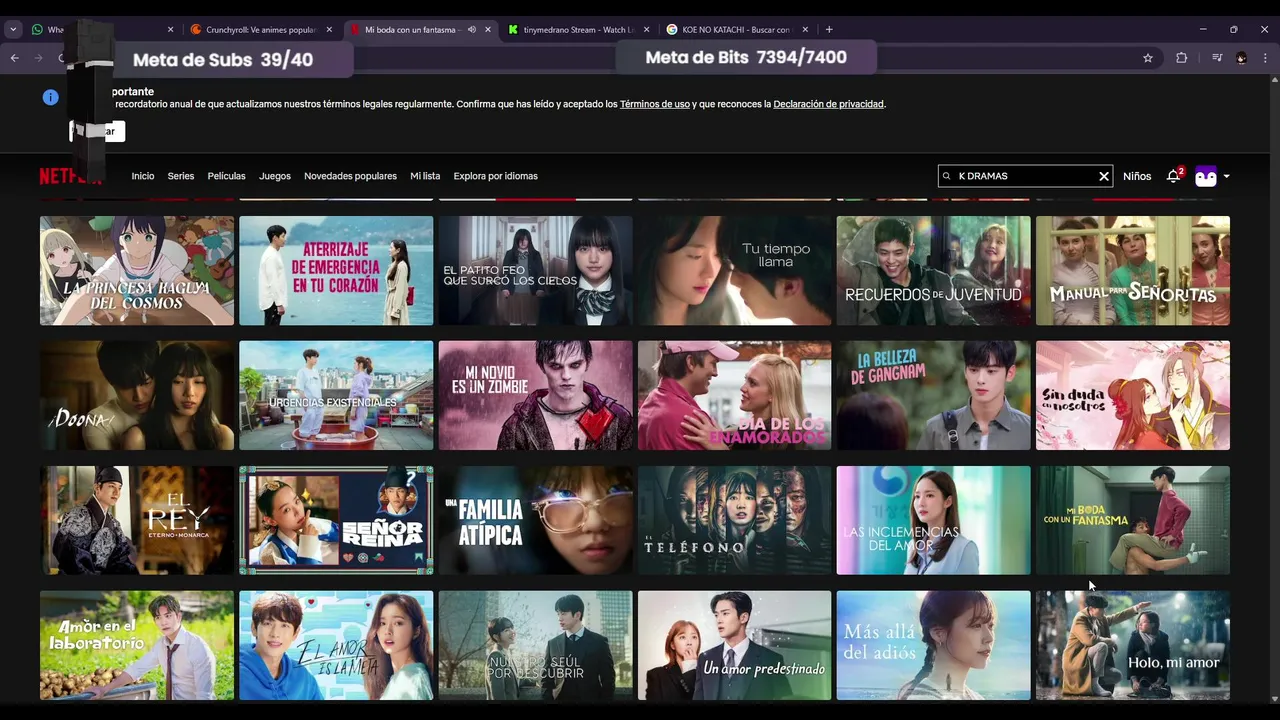
Task: Open the browser extensions puzzle icon
Action: click(1182, 58)
